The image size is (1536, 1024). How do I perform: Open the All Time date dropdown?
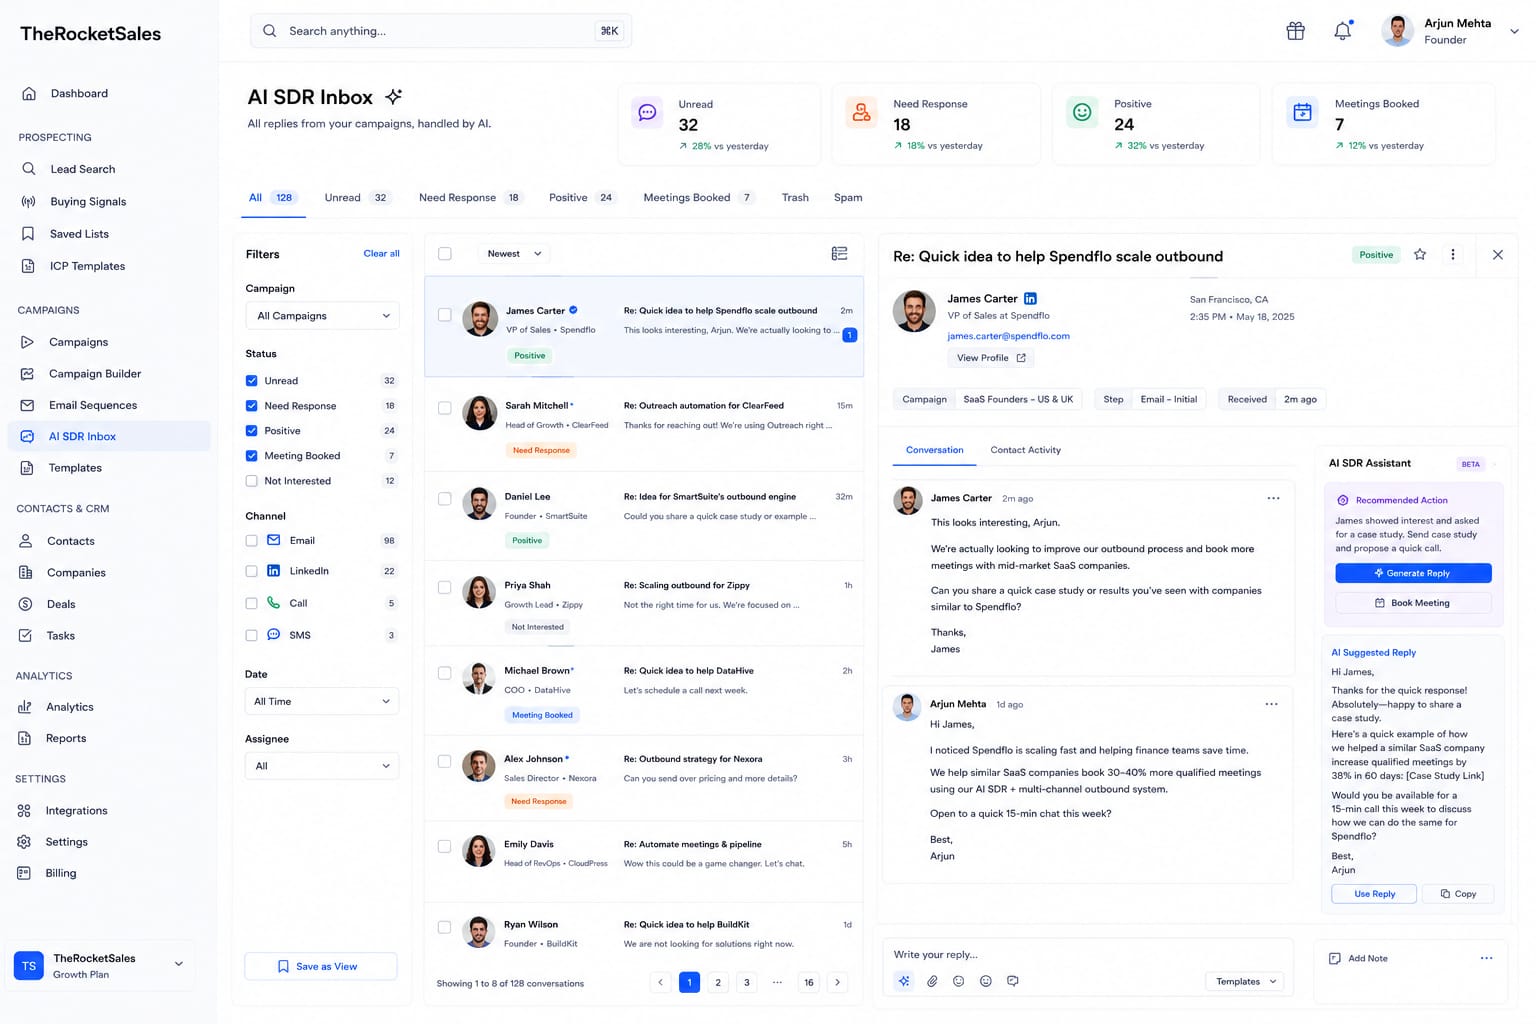[x=322, y=701]
